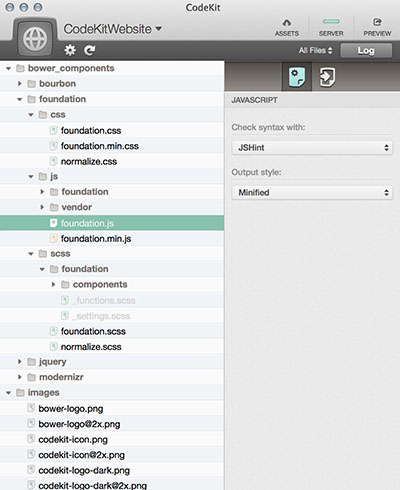Expand the vendor folder

pos(42,207)
